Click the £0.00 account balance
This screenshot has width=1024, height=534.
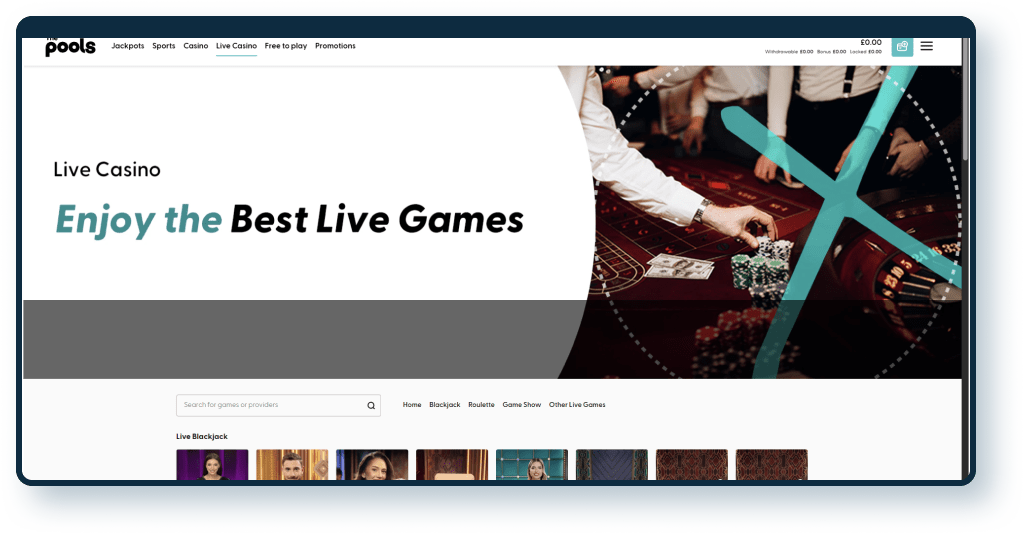coord(871,42)
